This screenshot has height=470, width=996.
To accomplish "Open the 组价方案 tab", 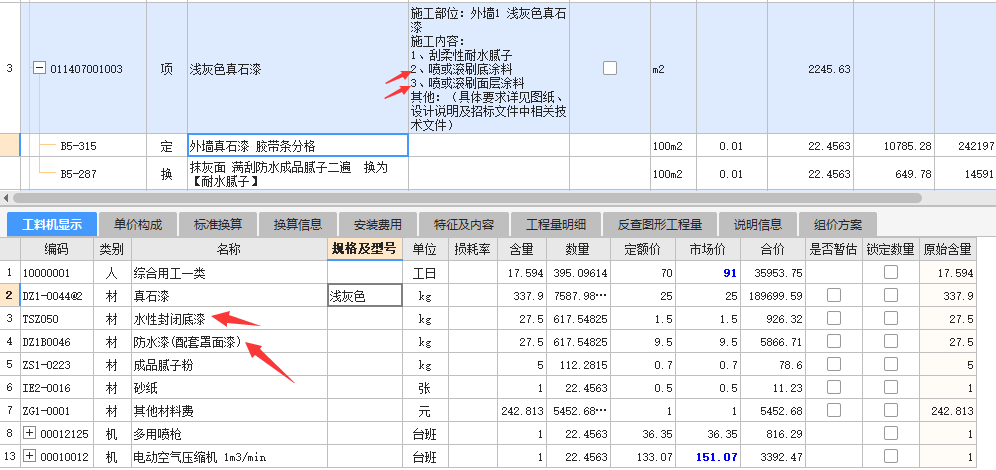I will [838, 224].
